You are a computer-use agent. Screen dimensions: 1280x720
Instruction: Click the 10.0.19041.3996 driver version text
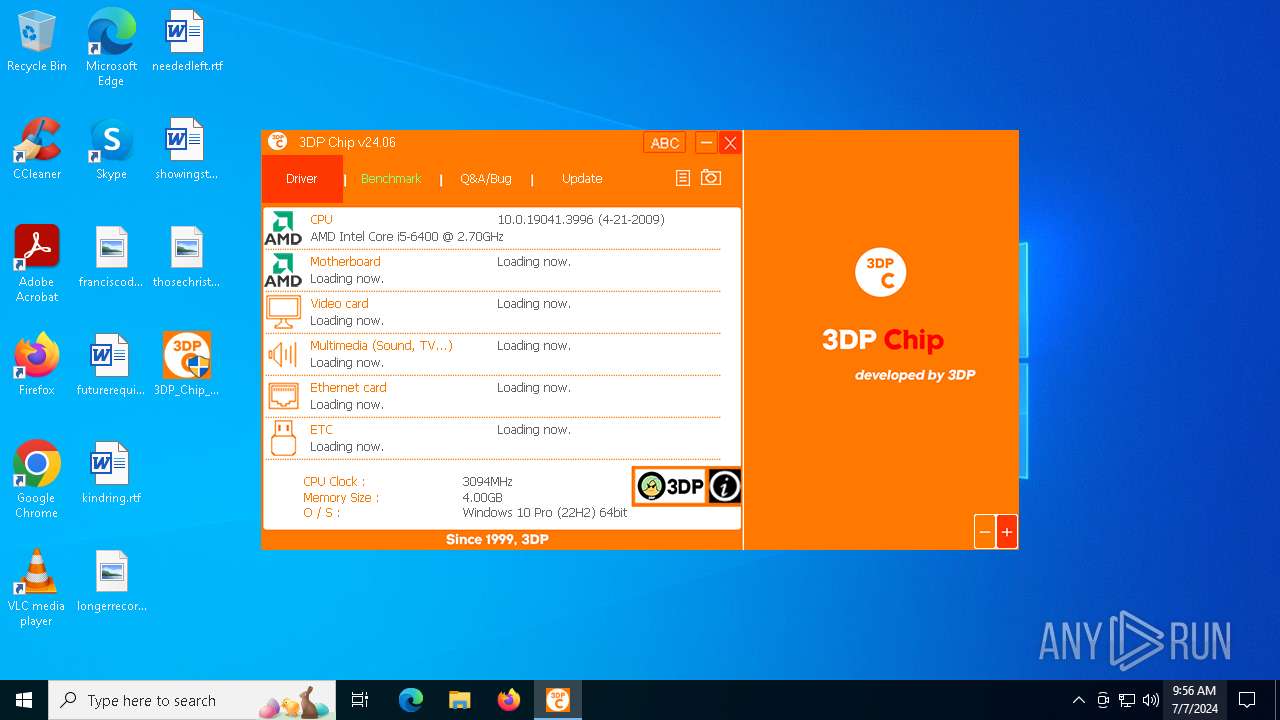click(x=581, y=220)
